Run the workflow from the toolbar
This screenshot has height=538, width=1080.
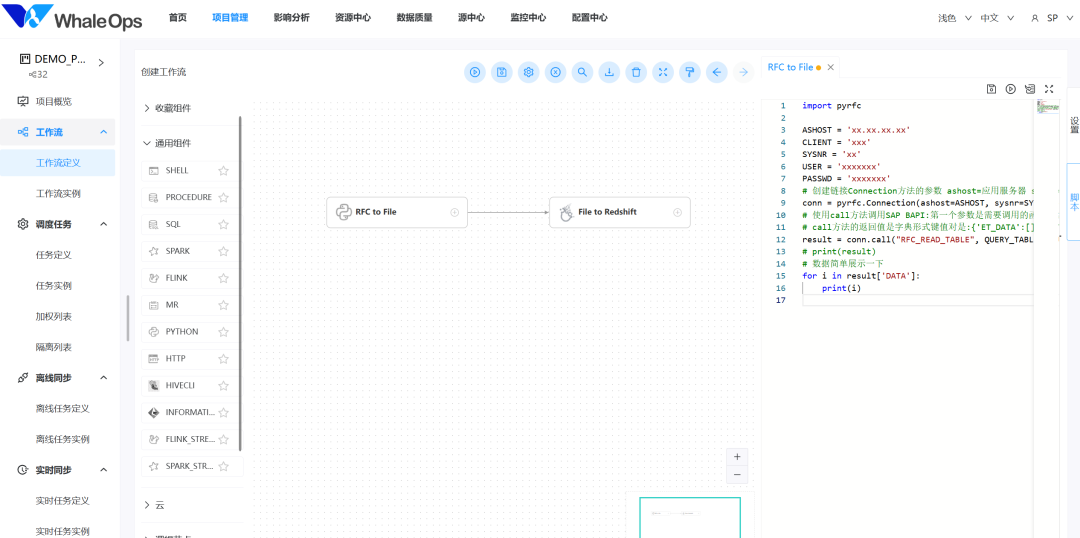tap(475, 72)
